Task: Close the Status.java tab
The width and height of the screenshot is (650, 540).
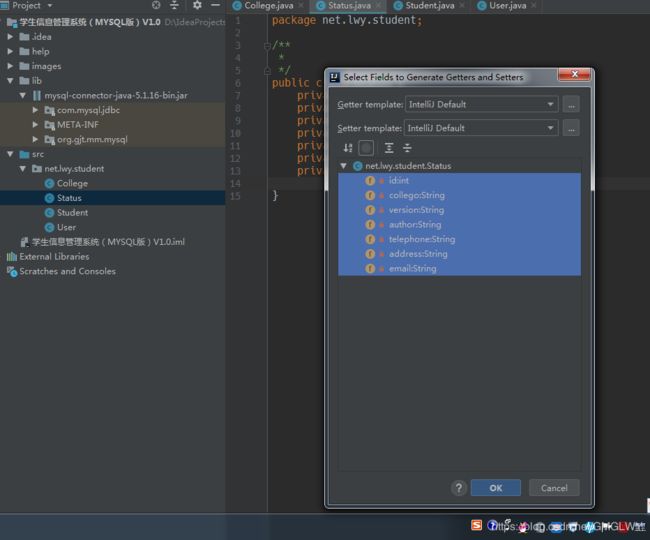Action: [x=378, y=5]
